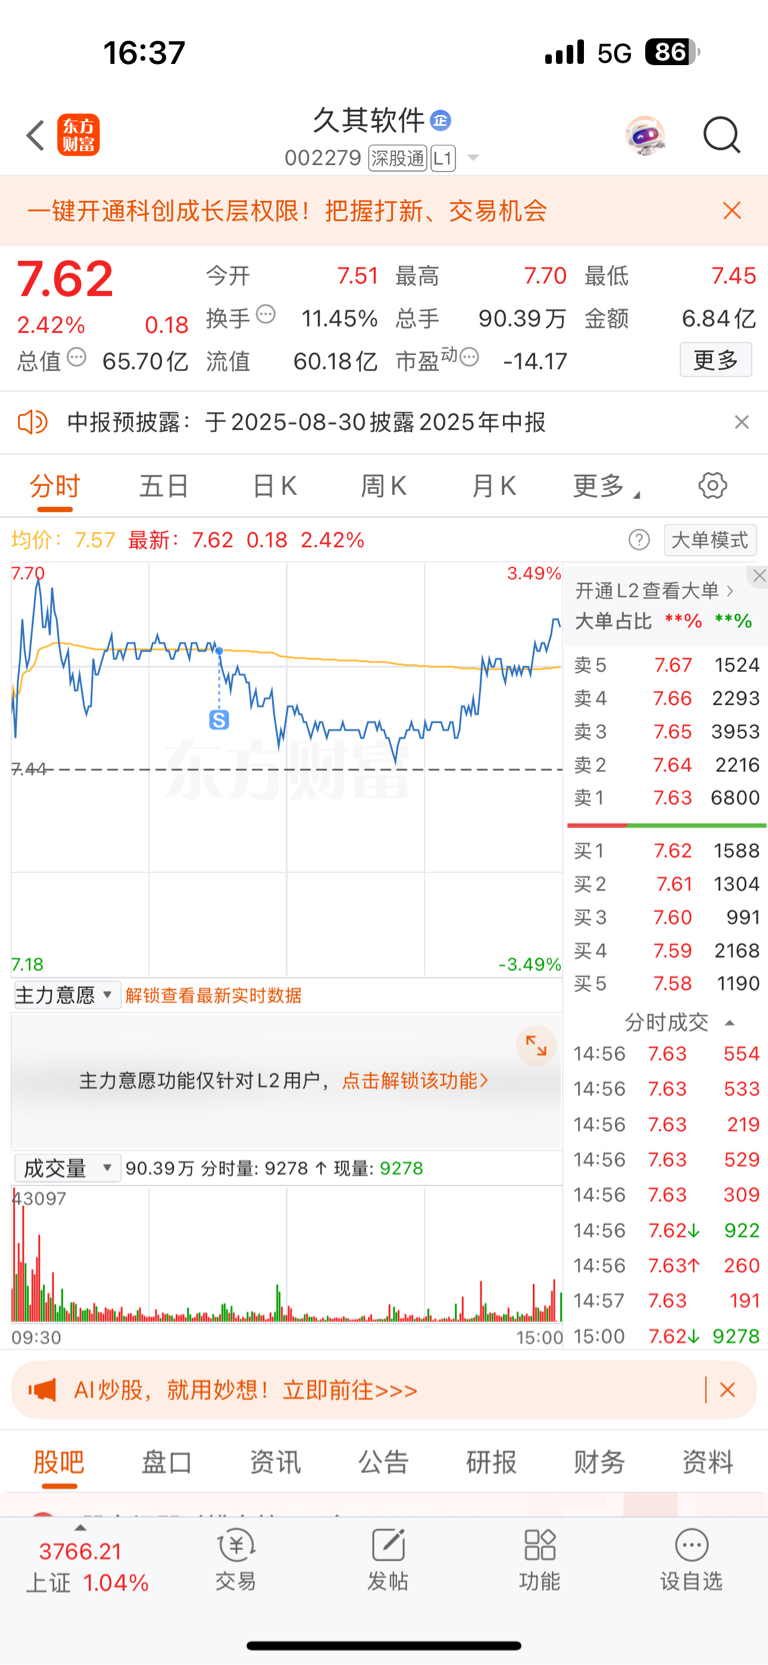
Task: Switch to the 资讯 tab
Action: coord(275,1462)
